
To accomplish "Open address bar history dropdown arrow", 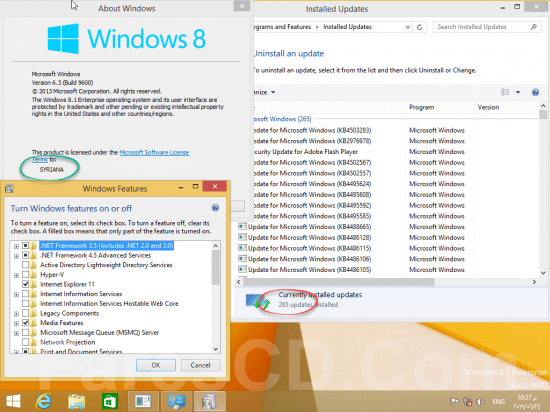I will tap(408, 27).
